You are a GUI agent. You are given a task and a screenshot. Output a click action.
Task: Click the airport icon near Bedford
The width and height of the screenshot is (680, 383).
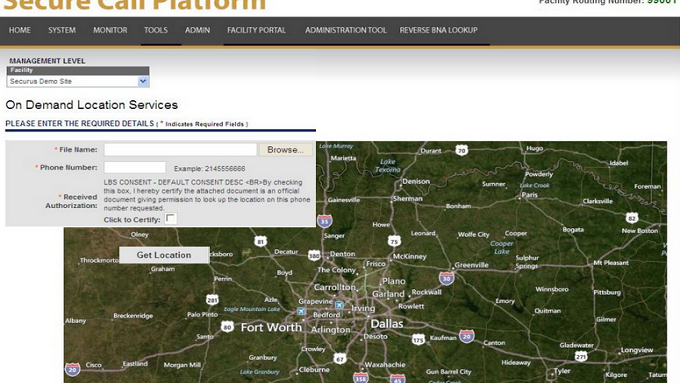301,311
